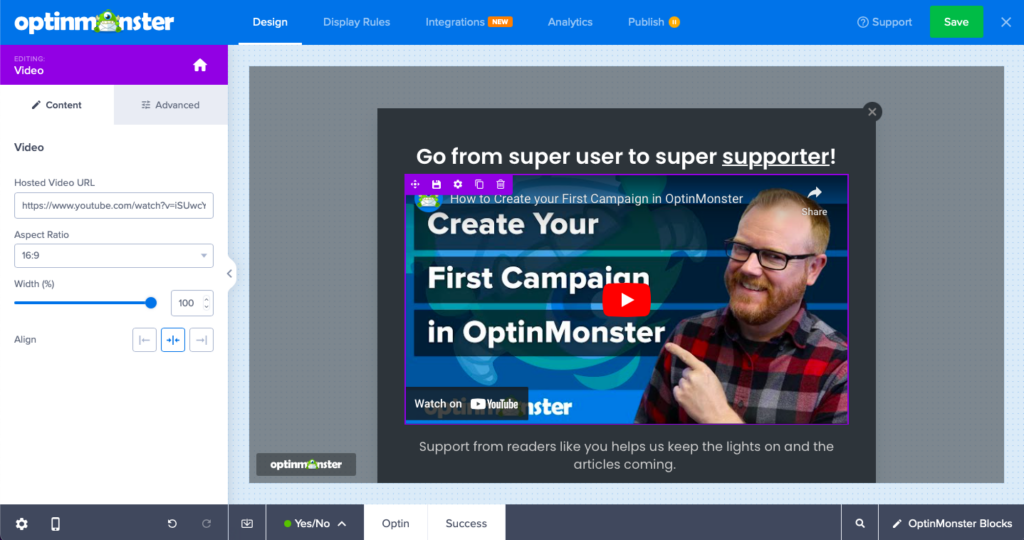Click the undo icon in bottom bar

172,524
